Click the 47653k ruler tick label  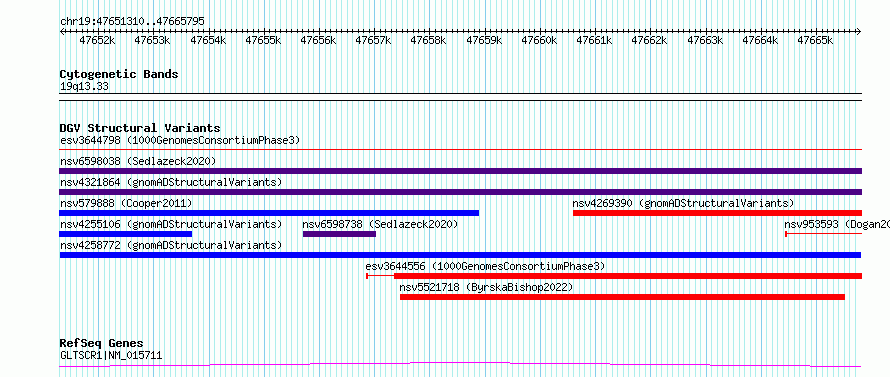[152, 40]
